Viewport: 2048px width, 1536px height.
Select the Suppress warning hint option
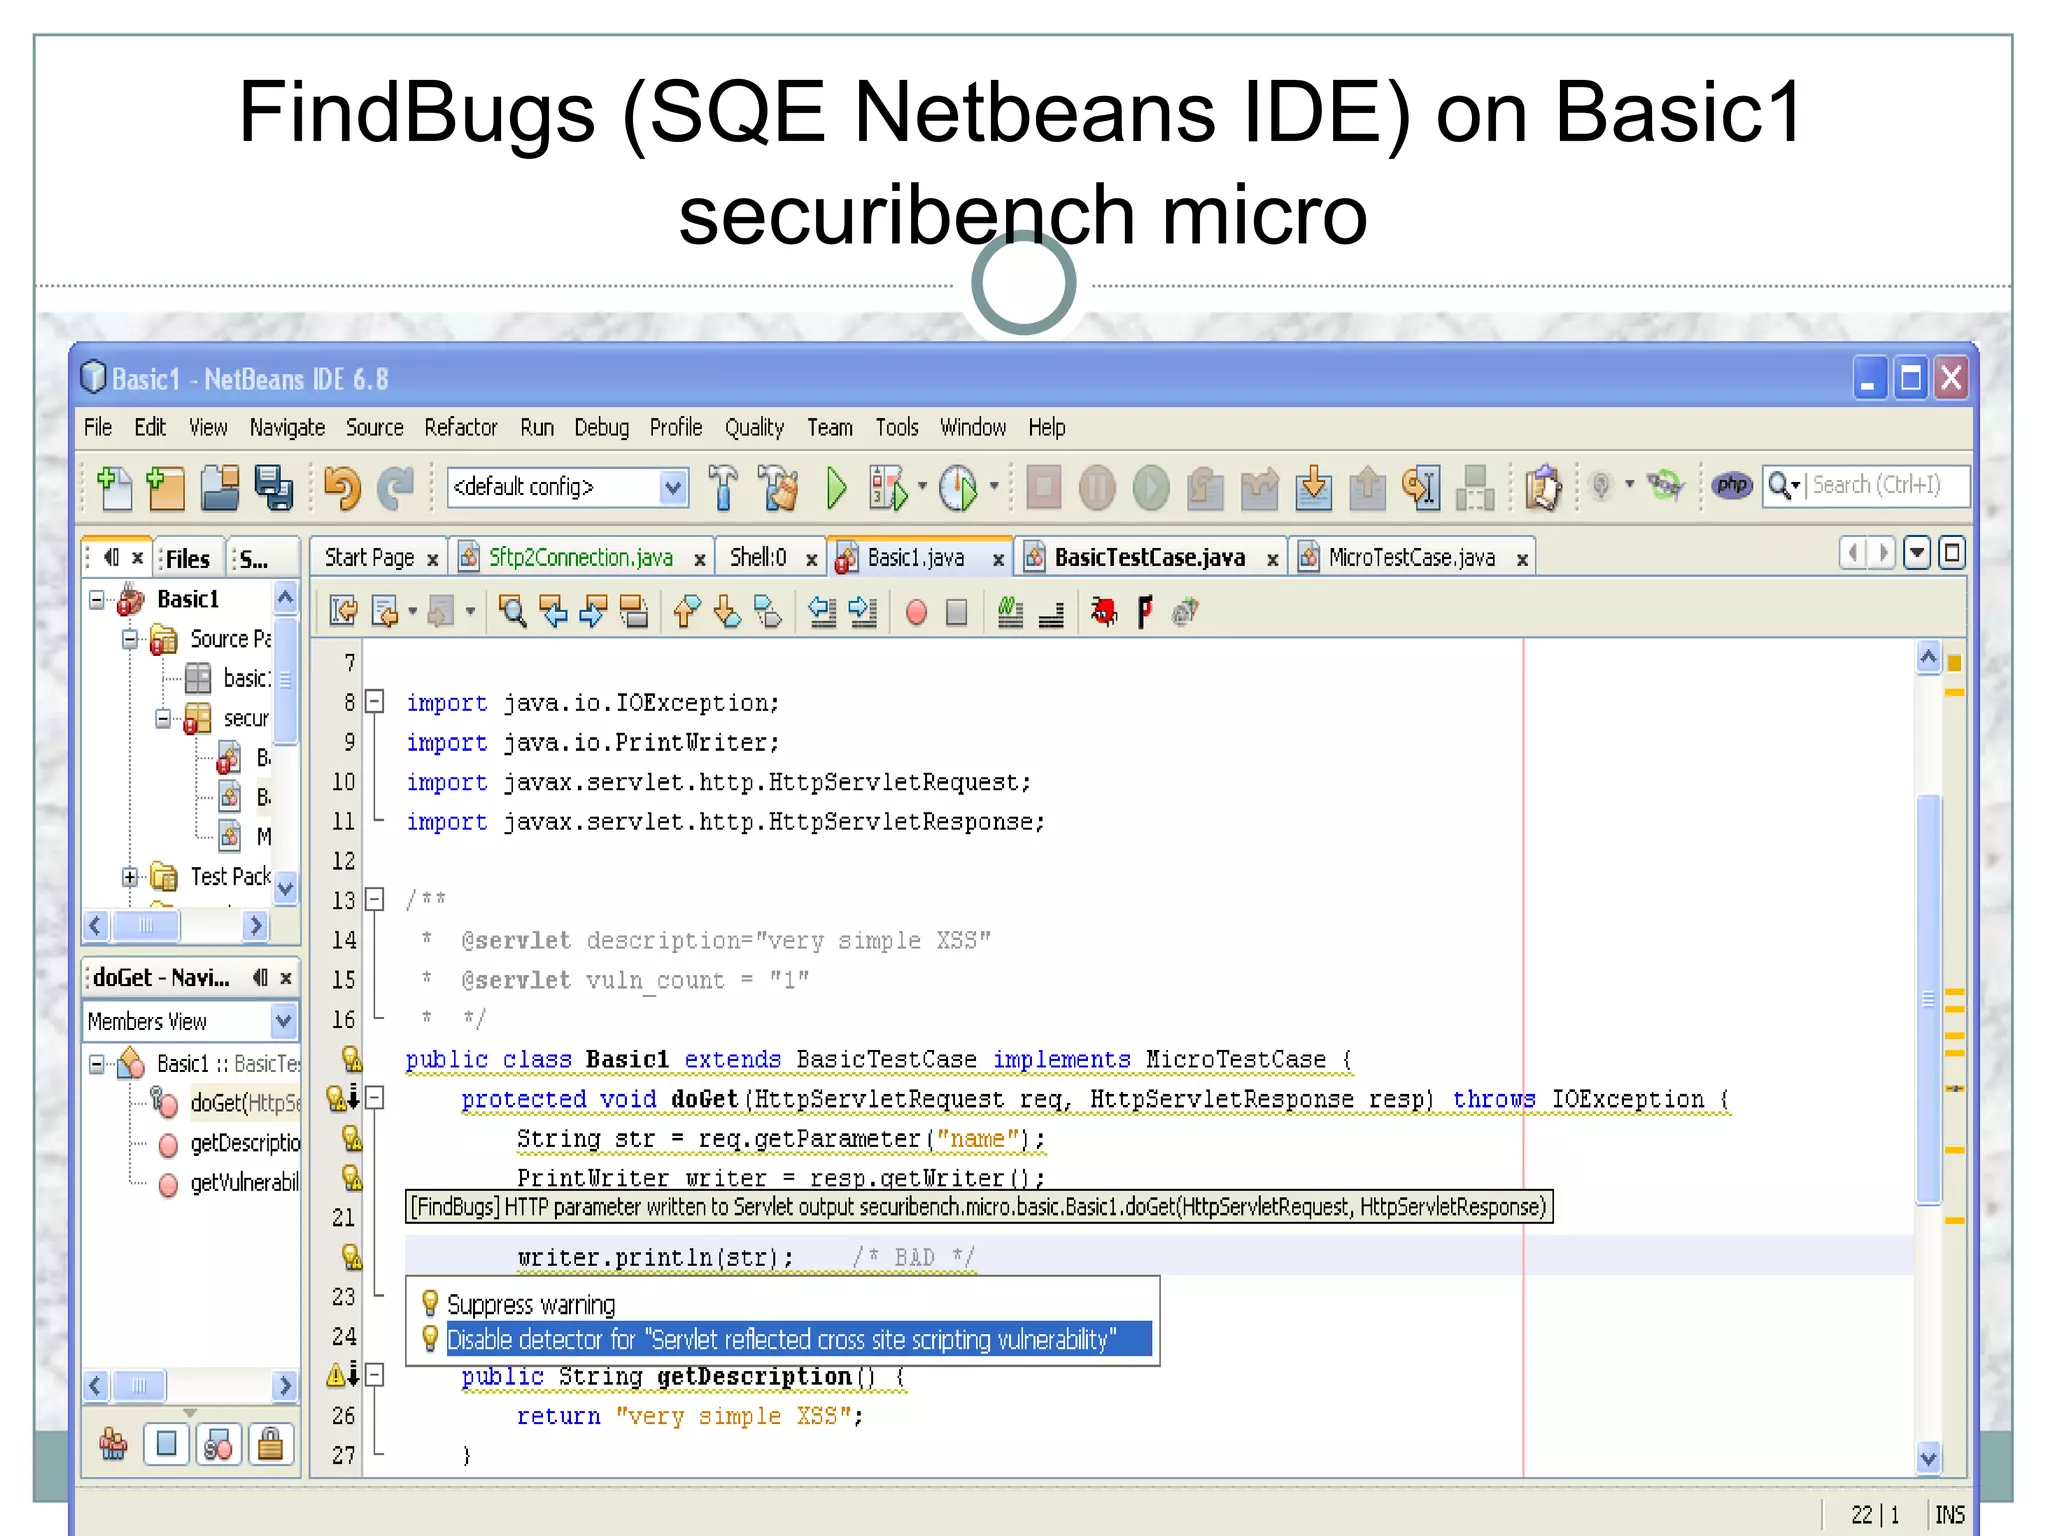tap(531, 1305)
